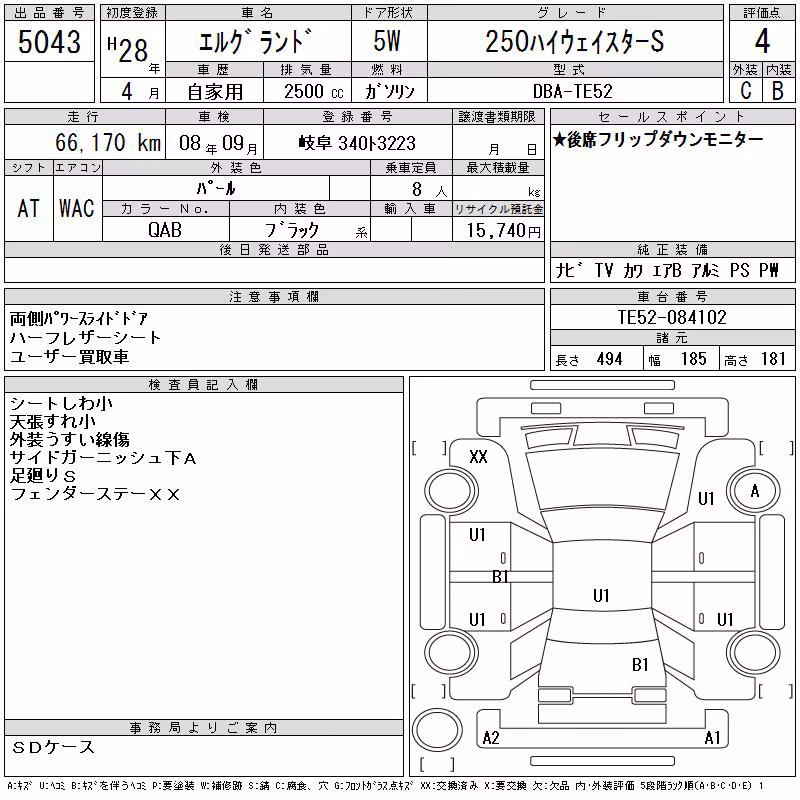This screenshot has width=800, height=800.
Task: Select the 注意事項欄 section header
Action: click(274, 296)
